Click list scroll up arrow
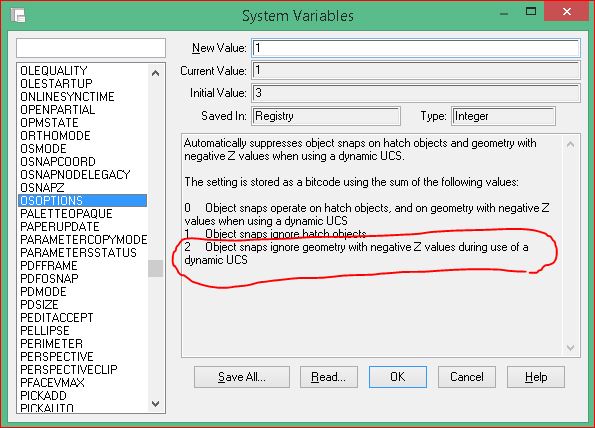 (155, 73)
